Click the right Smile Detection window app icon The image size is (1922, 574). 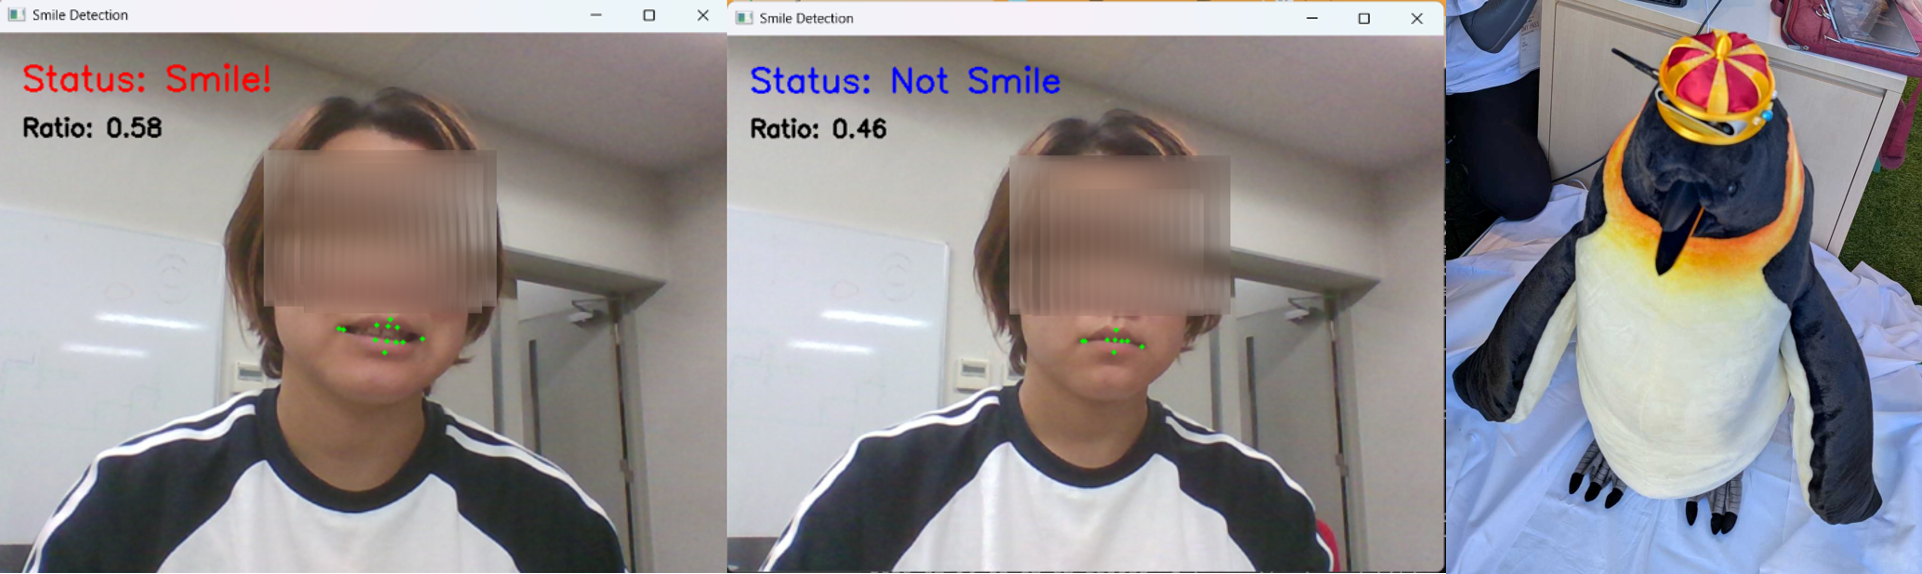click(744, 18)
